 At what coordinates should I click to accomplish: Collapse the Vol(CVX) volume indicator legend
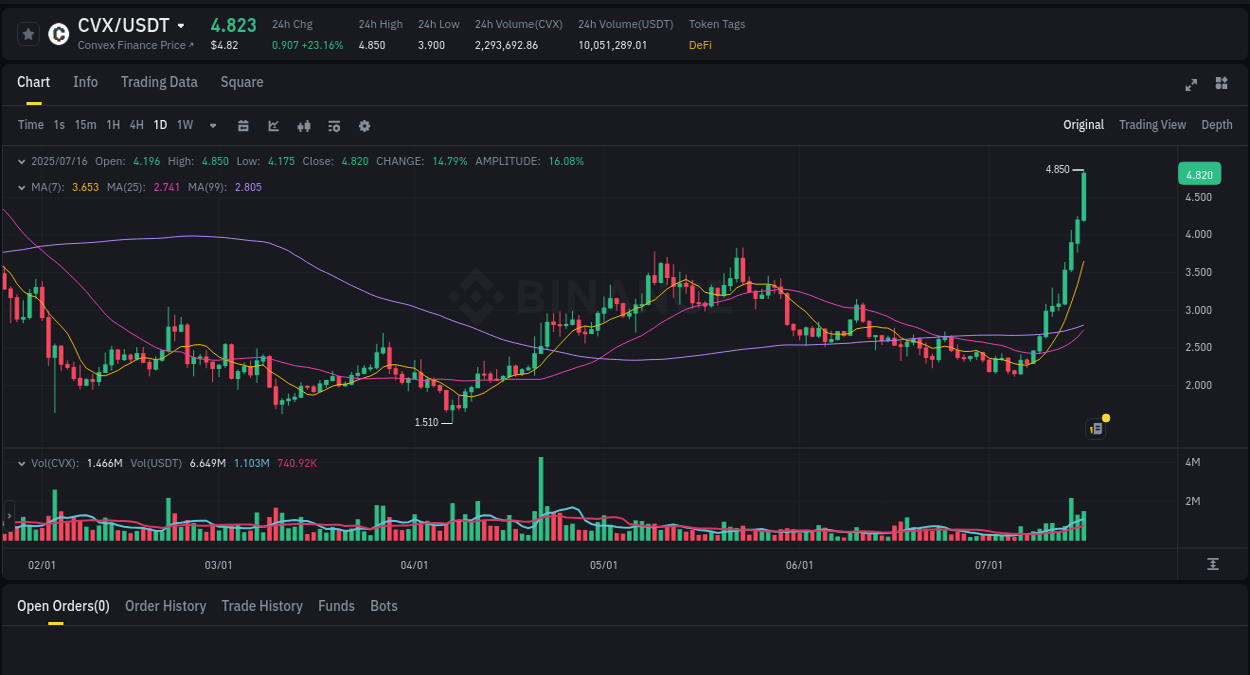22,462
